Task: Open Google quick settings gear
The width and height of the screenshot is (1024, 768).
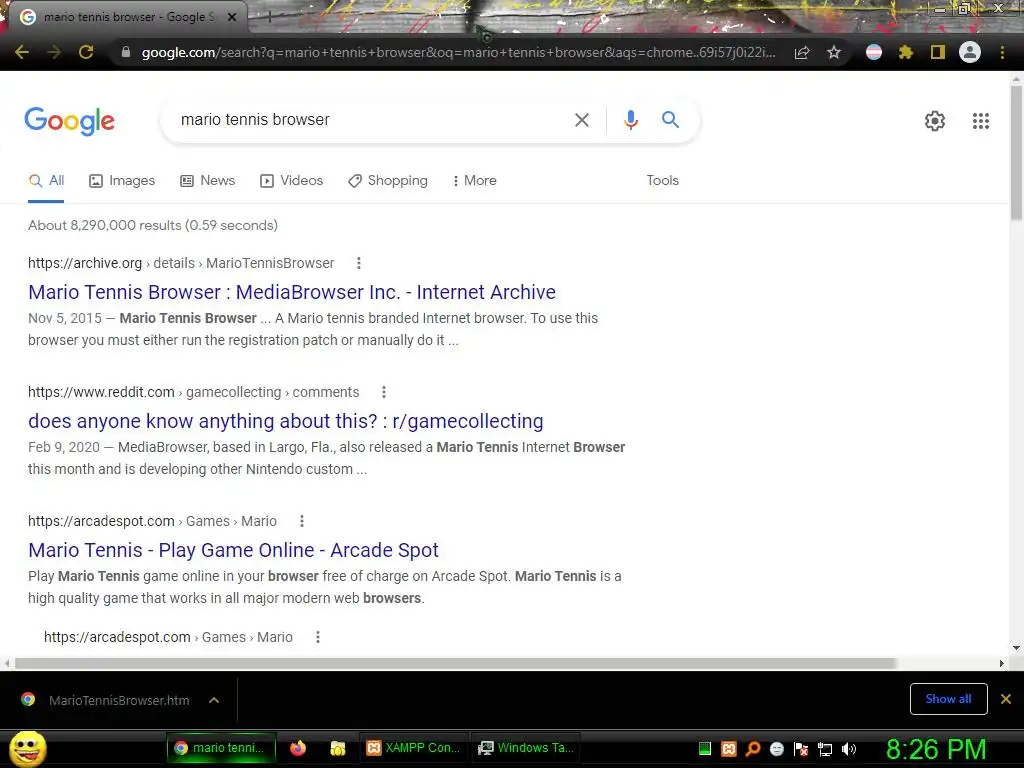Action: 935,121
